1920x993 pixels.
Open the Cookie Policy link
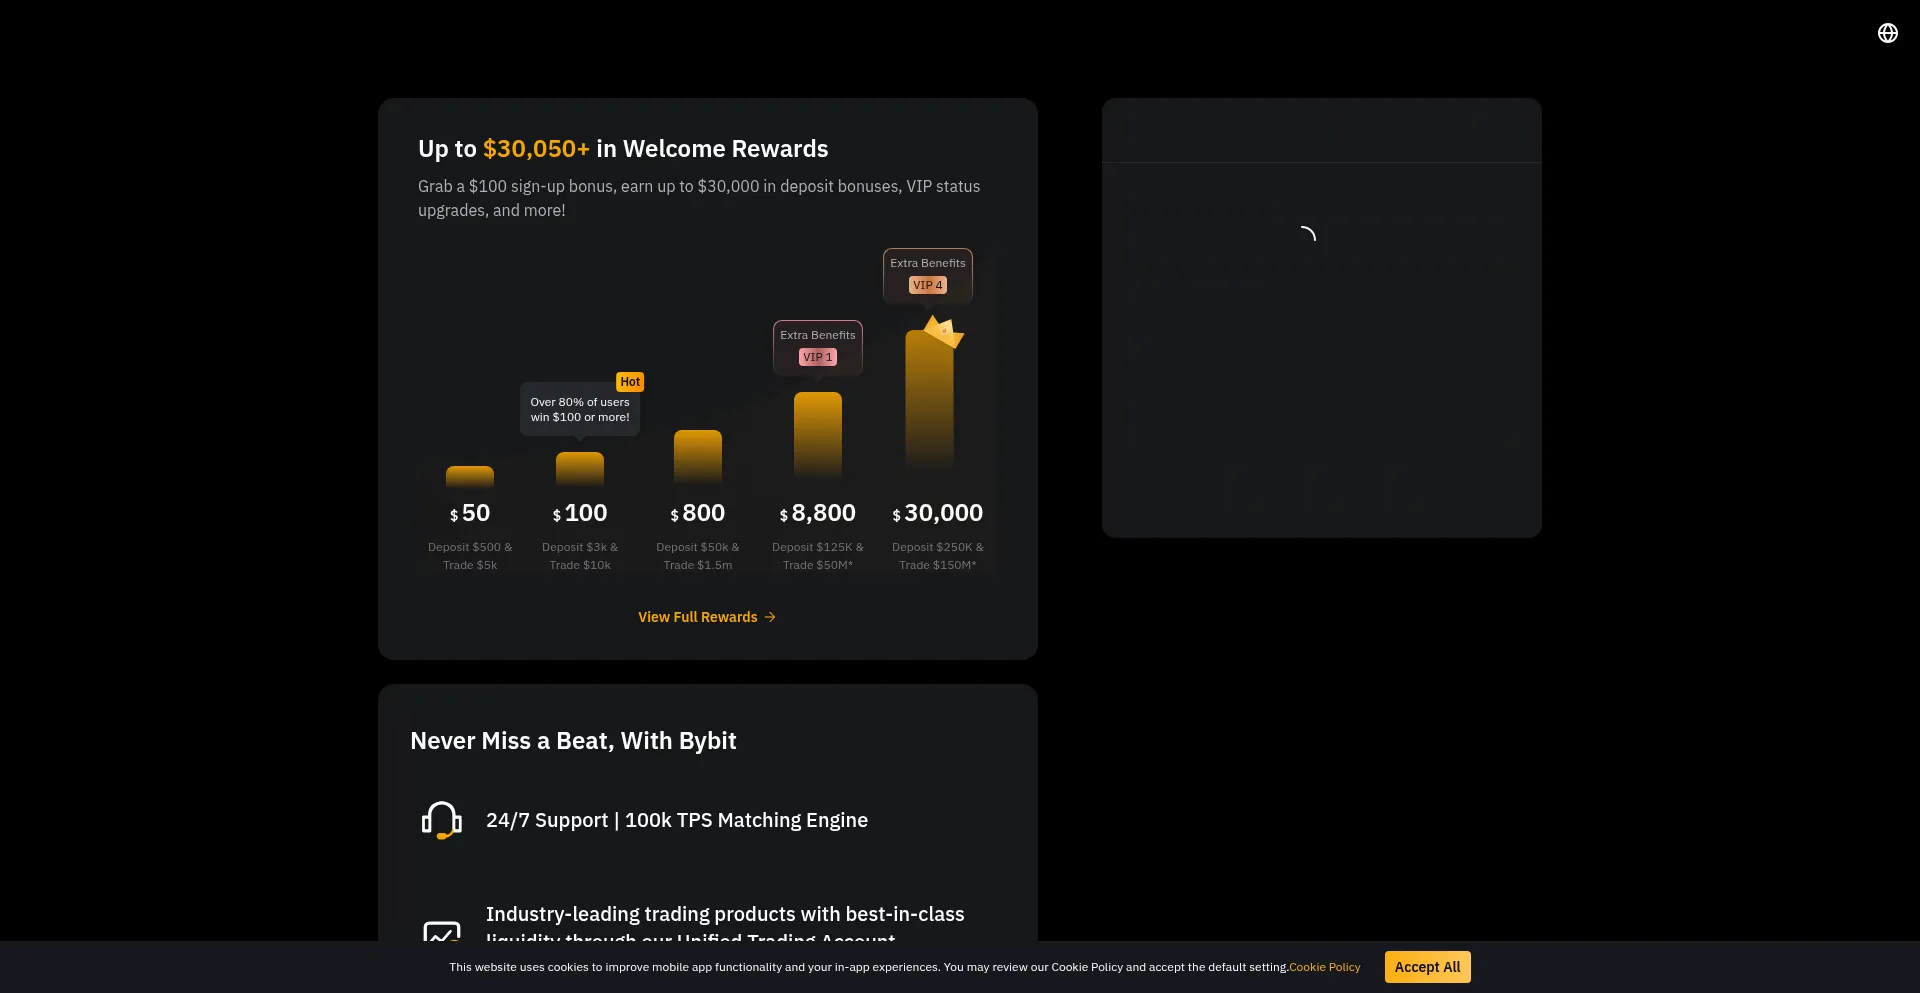pyautogui.click(x=1324, y=967)
